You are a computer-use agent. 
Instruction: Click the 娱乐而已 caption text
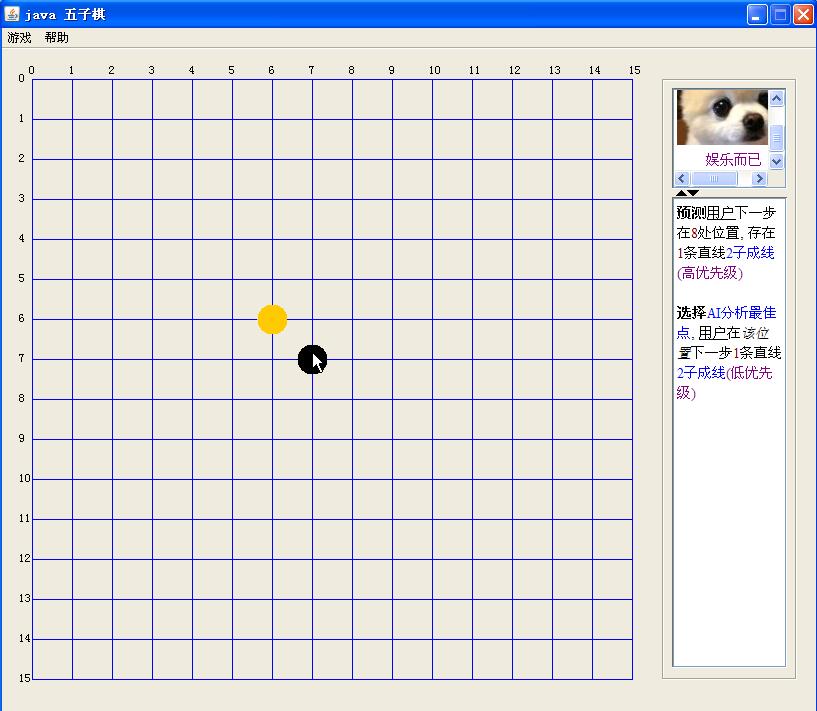(x=733, y=159)
